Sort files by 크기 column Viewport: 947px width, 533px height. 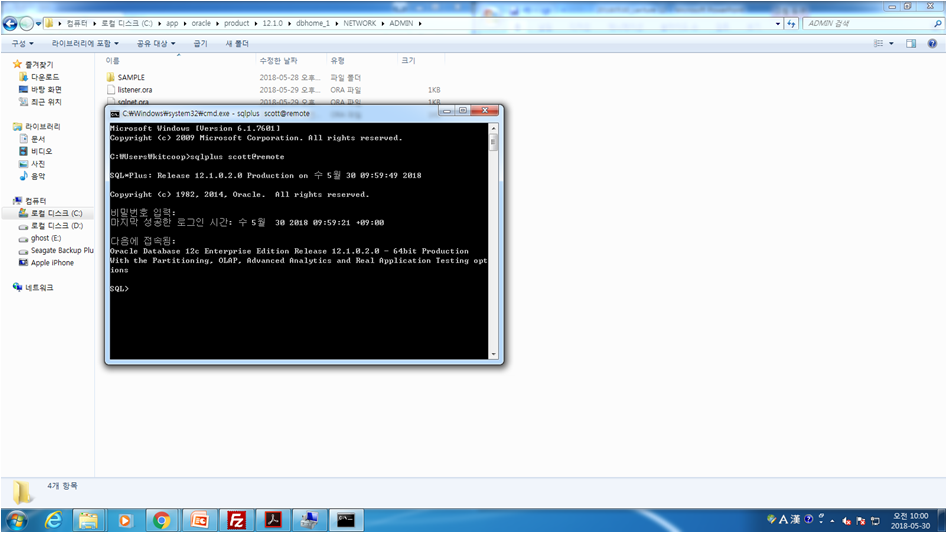click(421, 60)
